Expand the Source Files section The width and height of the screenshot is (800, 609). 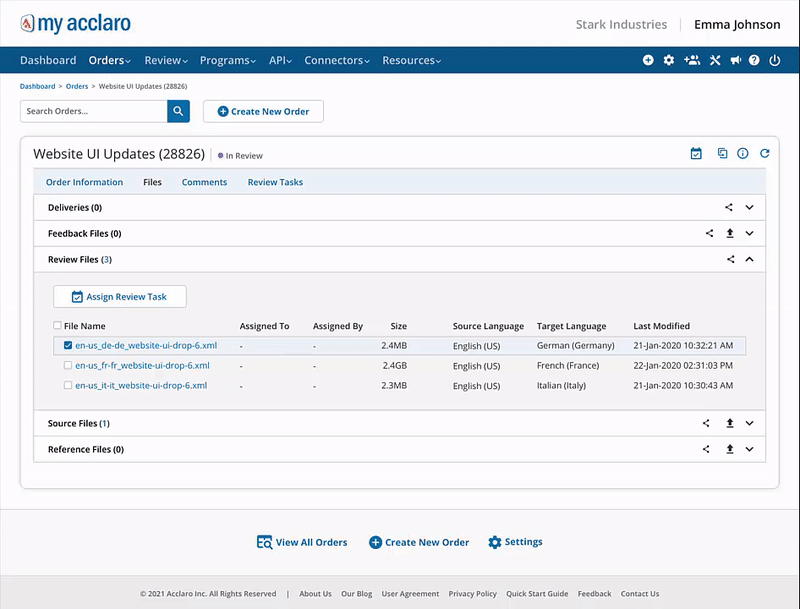point(749,423)
